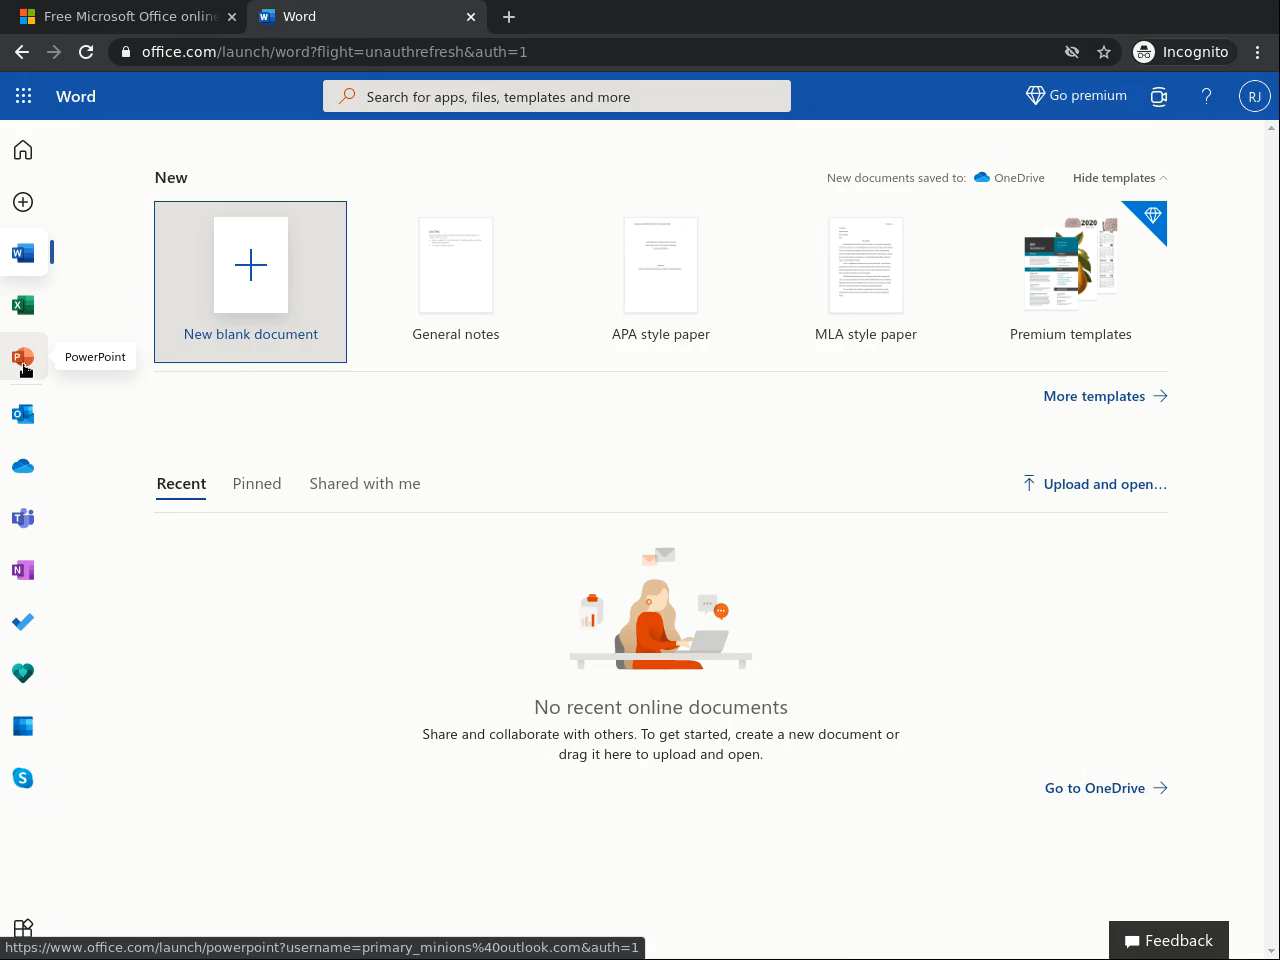Follow the Go to OneDrive link
The width and height of the screenshot is (1280, 960).
pos(1106,788)
